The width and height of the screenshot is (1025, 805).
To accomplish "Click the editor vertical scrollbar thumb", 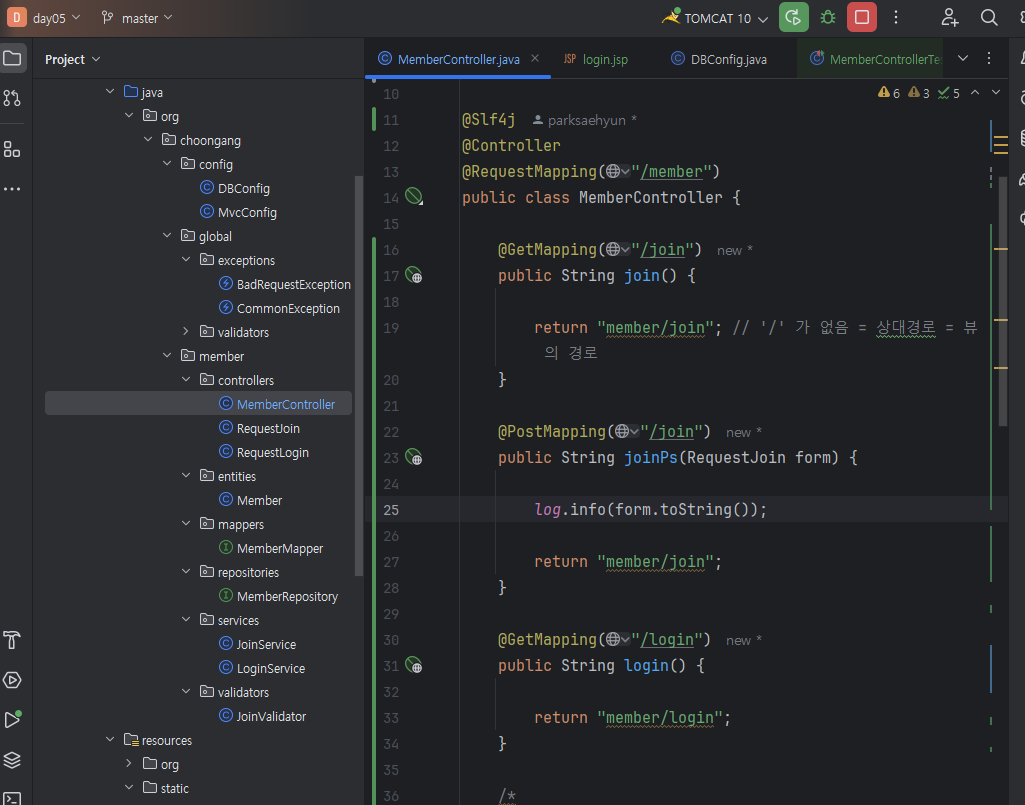I will [1003, 301].
